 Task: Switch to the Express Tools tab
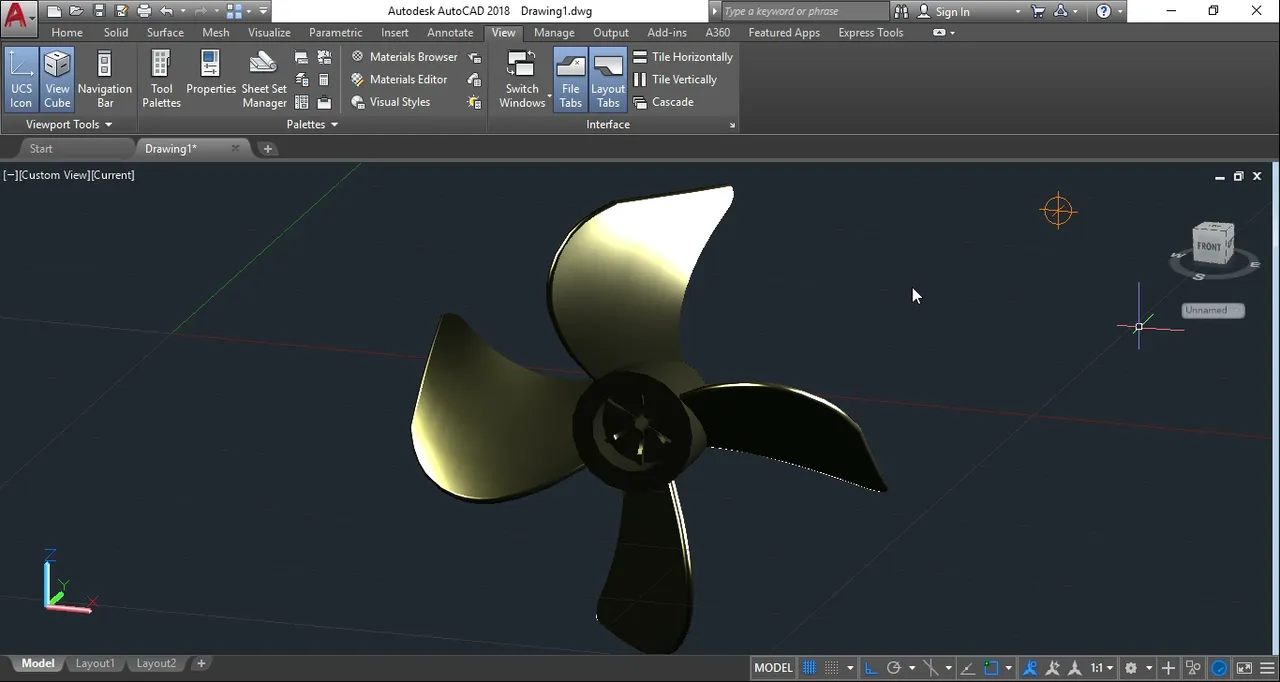tap(870, 32)
